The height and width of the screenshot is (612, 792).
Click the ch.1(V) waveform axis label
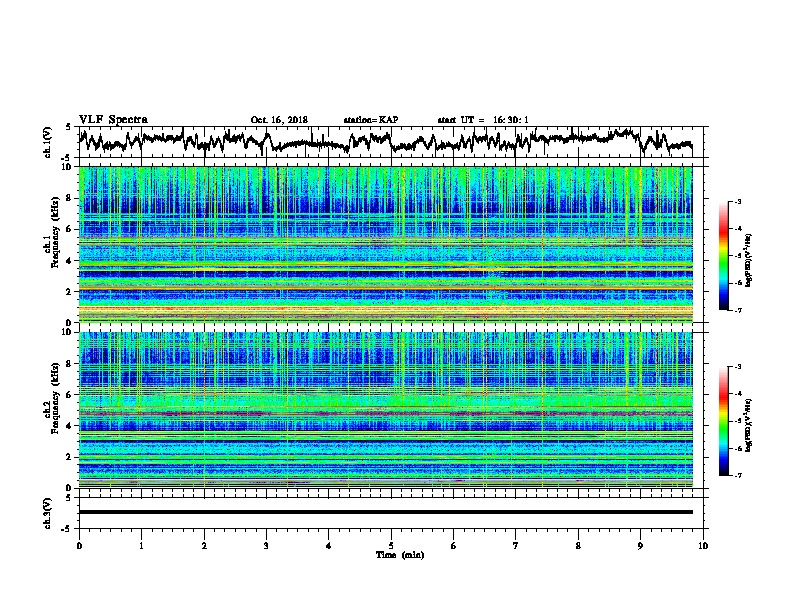(48, 142)
